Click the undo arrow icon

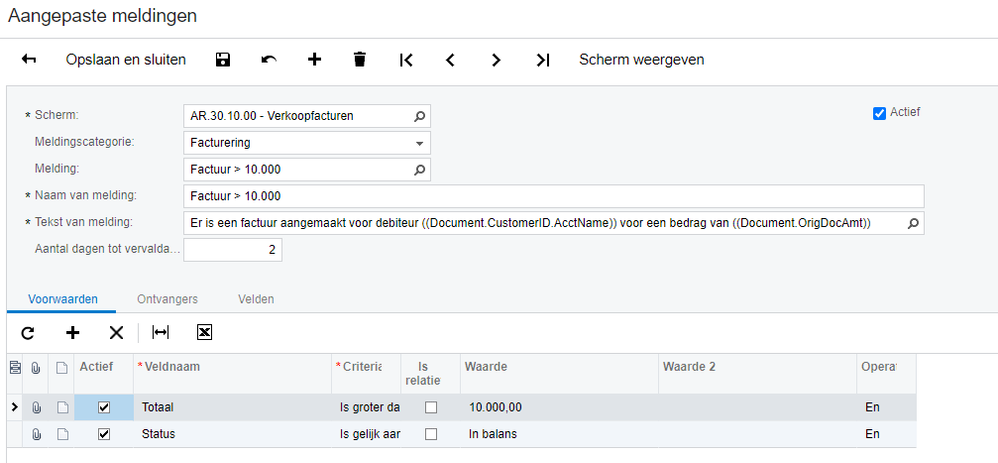pos(269,60)
